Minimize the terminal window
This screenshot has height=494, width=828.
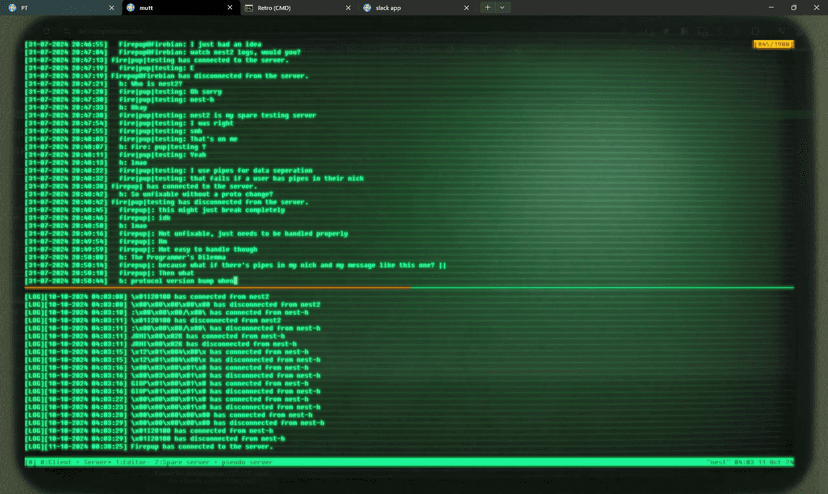771,7
